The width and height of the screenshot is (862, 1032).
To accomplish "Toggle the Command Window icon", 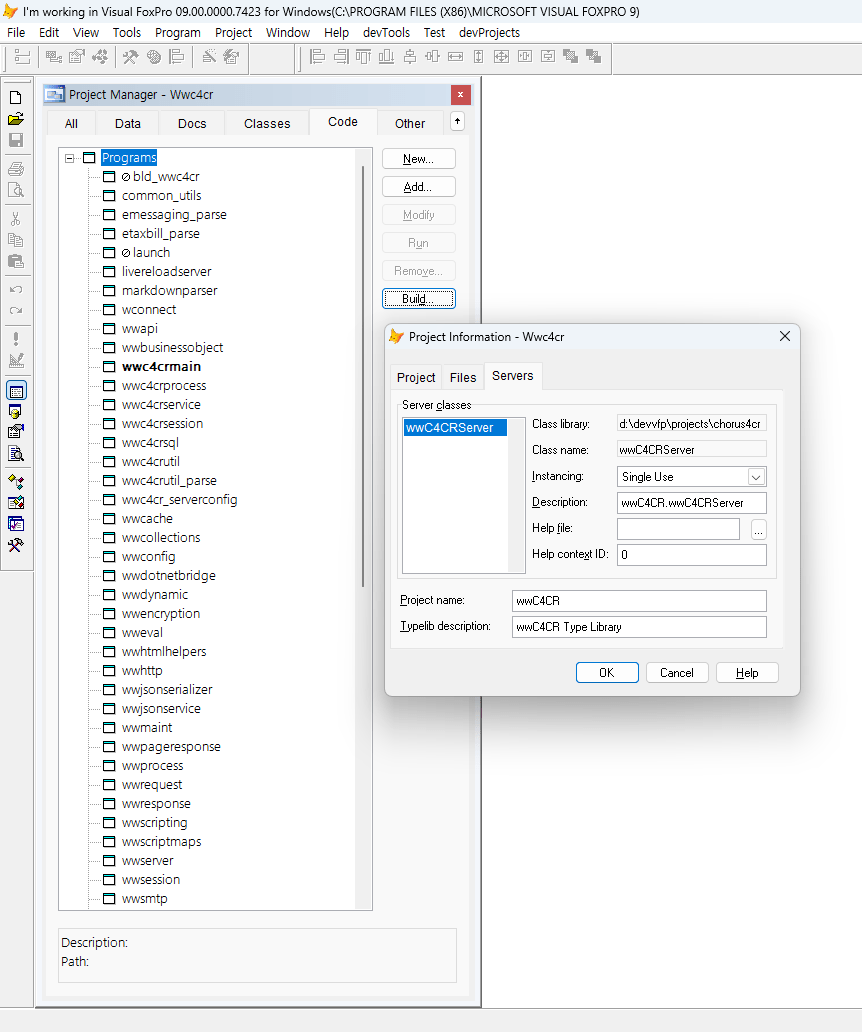I will pyautogui.click(x=16, y=391).
